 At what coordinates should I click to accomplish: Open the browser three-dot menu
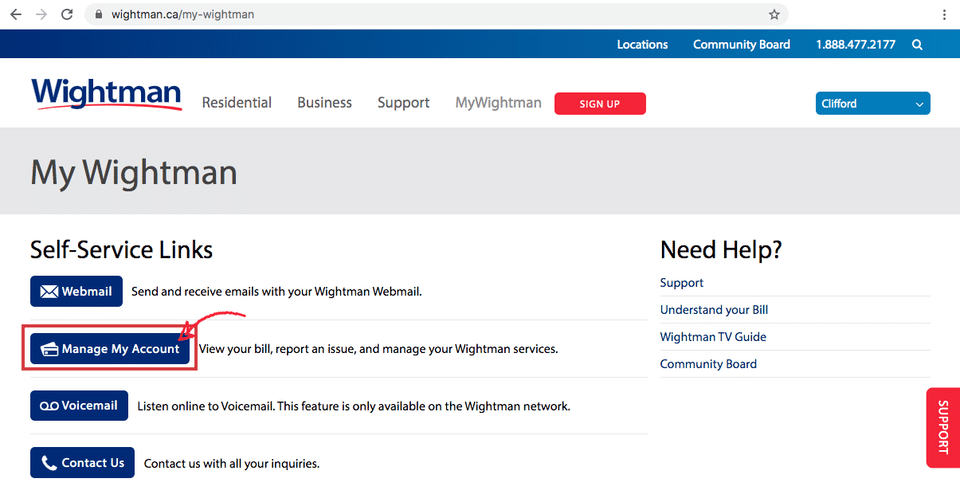(944, 14)
